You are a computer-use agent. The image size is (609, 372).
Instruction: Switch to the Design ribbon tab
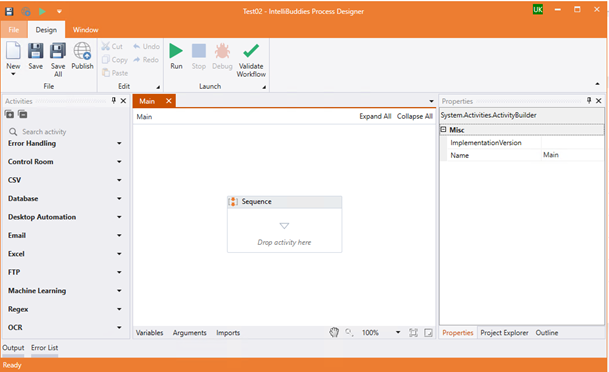pyautogui.click(x=46, y=30)
